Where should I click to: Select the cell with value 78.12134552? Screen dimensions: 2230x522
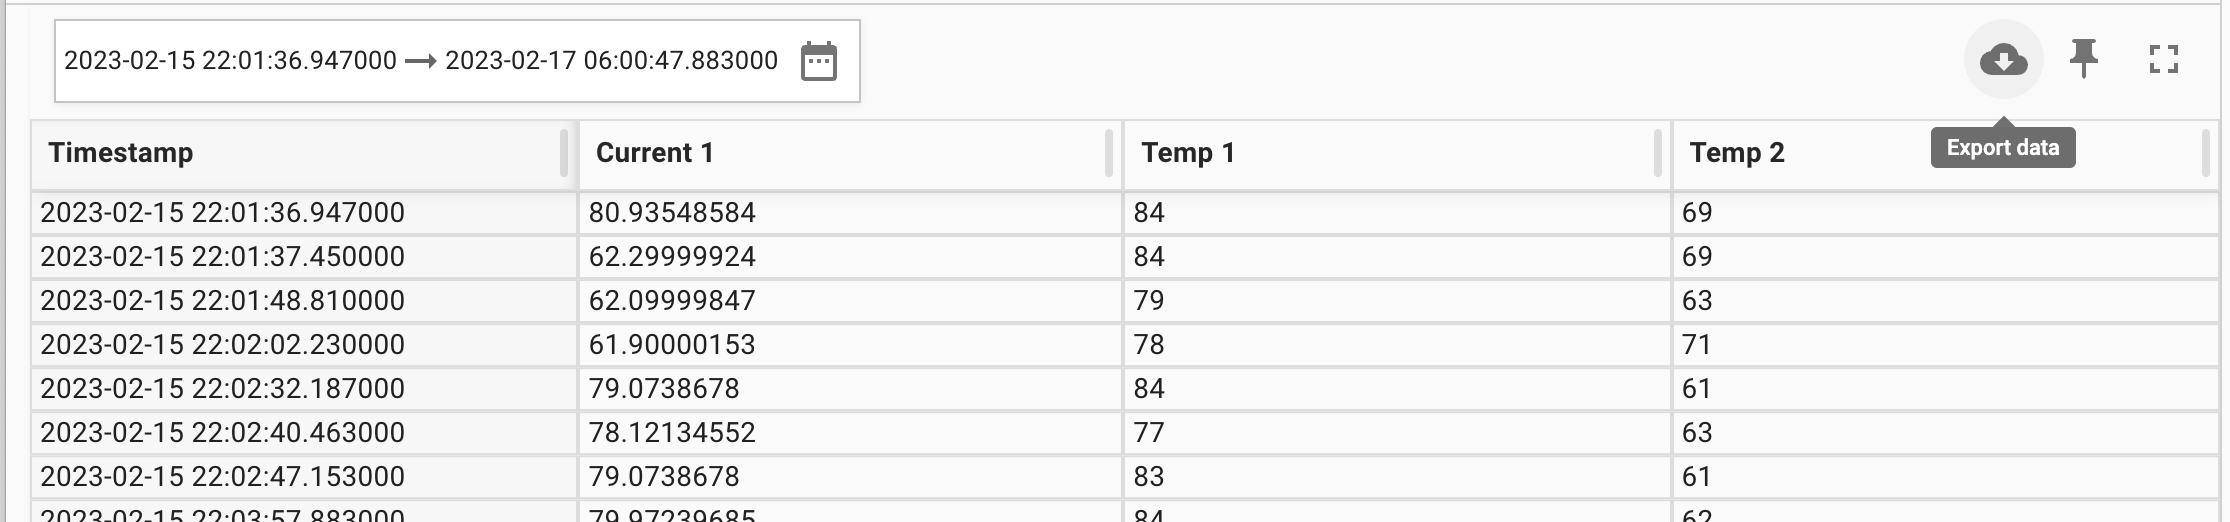(x=850, y=432)
